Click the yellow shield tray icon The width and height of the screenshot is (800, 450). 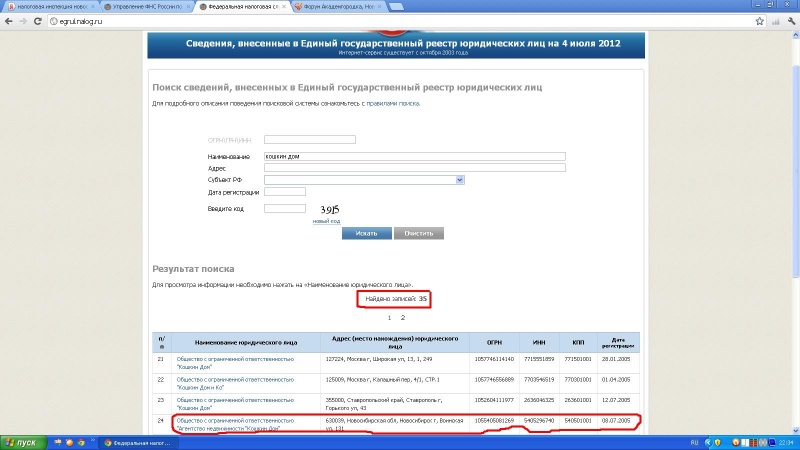click(717, 442)
